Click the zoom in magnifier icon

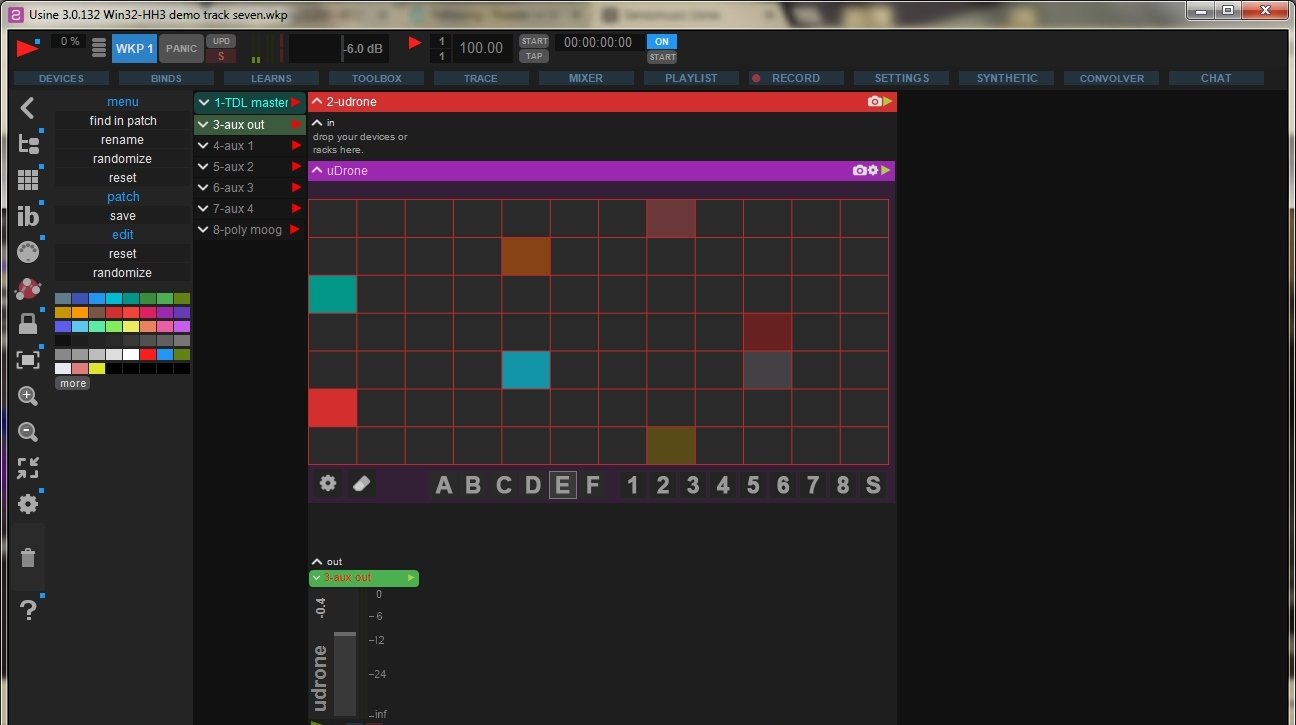point(28,396)
